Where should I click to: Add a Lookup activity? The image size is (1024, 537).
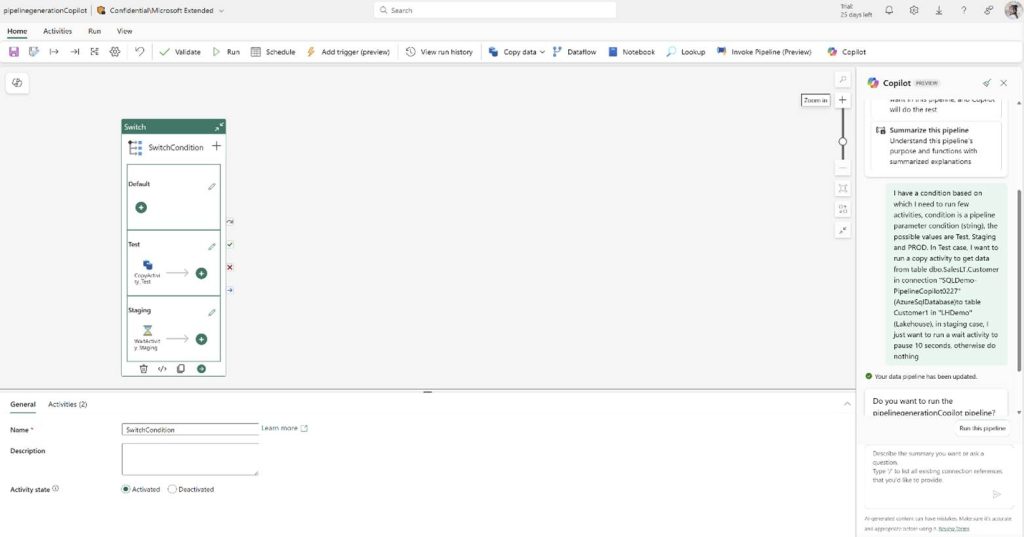[686, 52]
